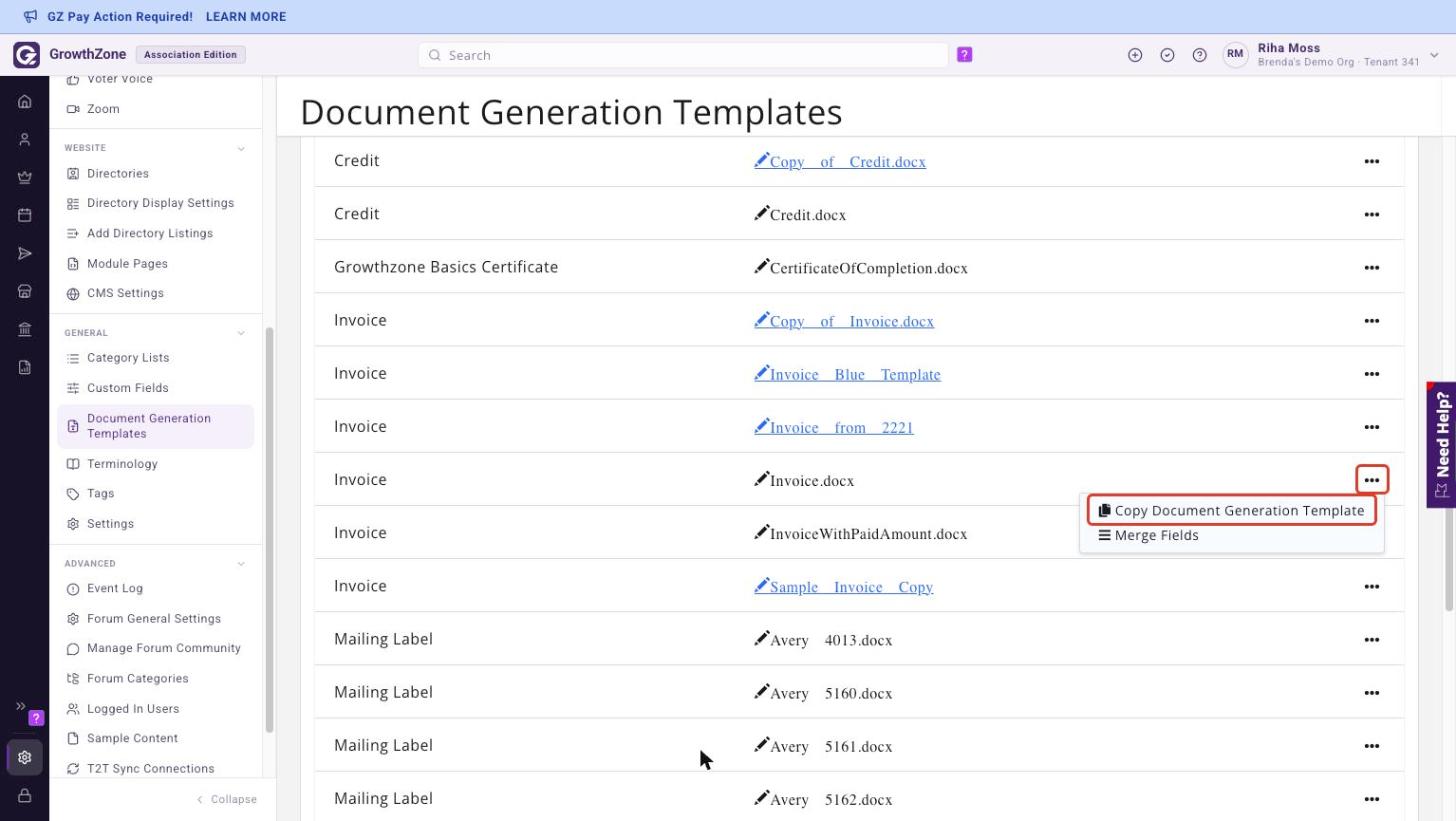Open the Need Help? side tab
Image resolution: width=1456 pixels, height=821 pixels.
(x=1441, y=445)
